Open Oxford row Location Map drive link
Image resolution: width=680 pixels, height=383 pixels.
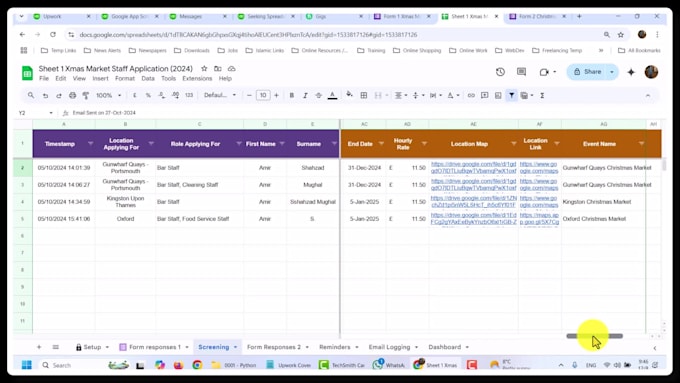(x=474, y=219)
